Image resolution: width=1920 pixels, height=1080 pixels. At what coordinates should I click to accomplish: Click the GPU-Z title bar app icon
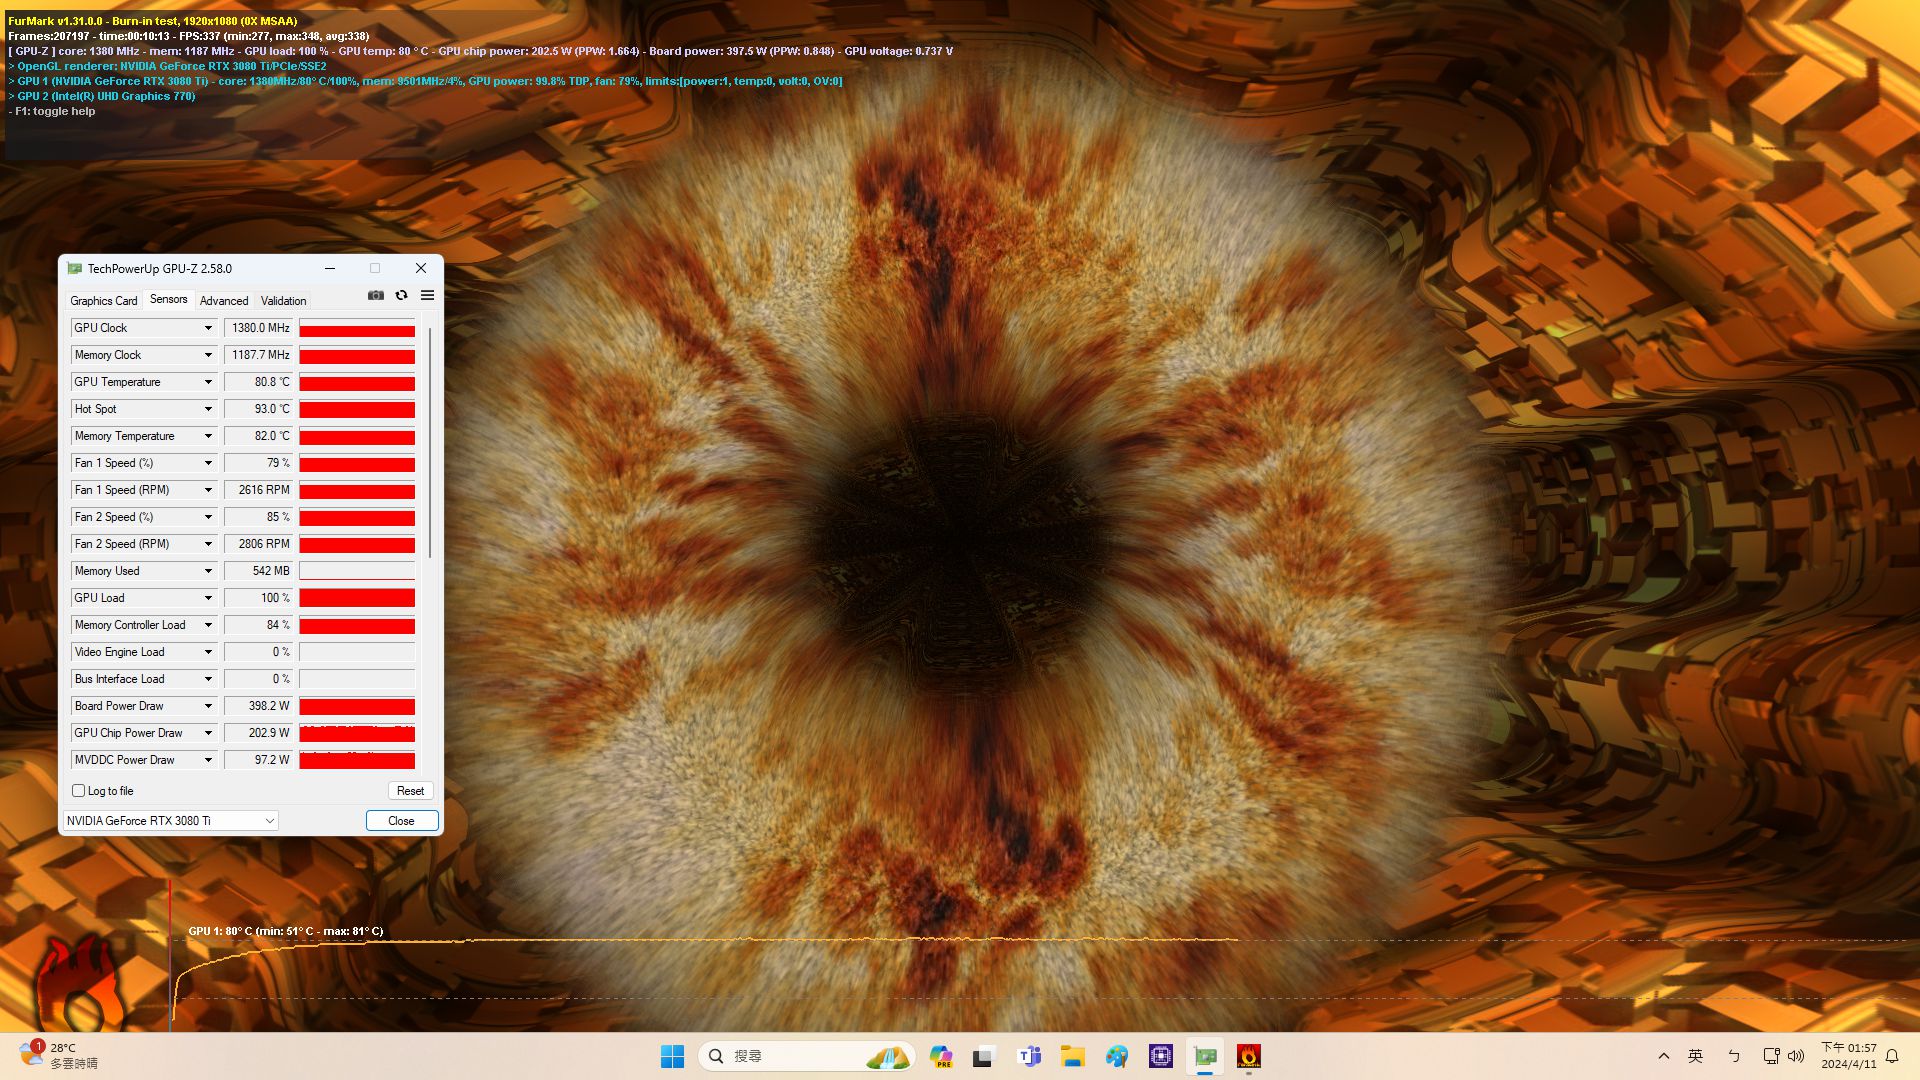(74, 268)
